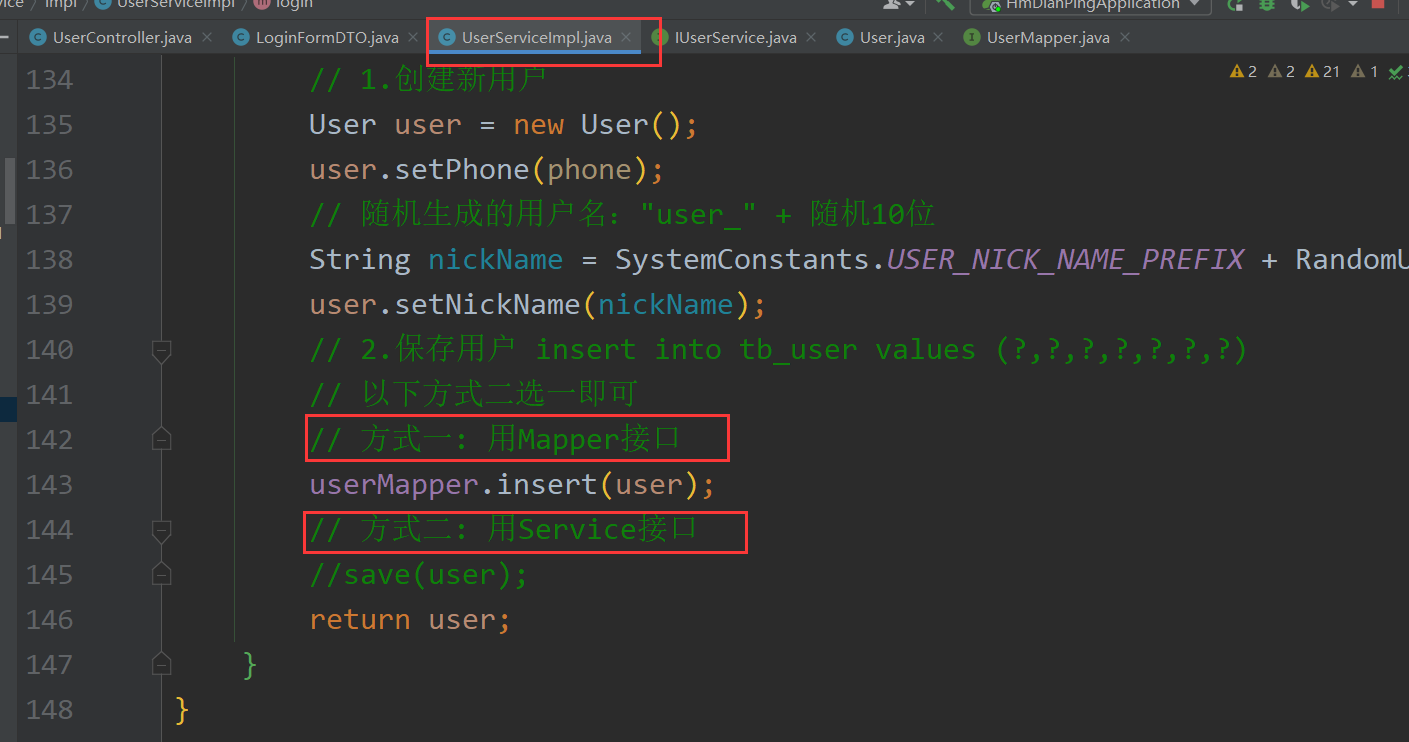The width and height of the screenshot is (1409, 742).
Task: Click the insert method call on line 143
Action: 547,484
